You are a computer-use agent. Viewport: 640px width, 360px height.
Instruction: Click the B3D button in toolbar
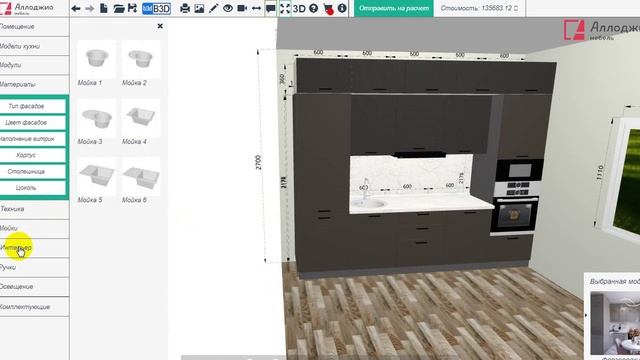[x=156, y=8]
